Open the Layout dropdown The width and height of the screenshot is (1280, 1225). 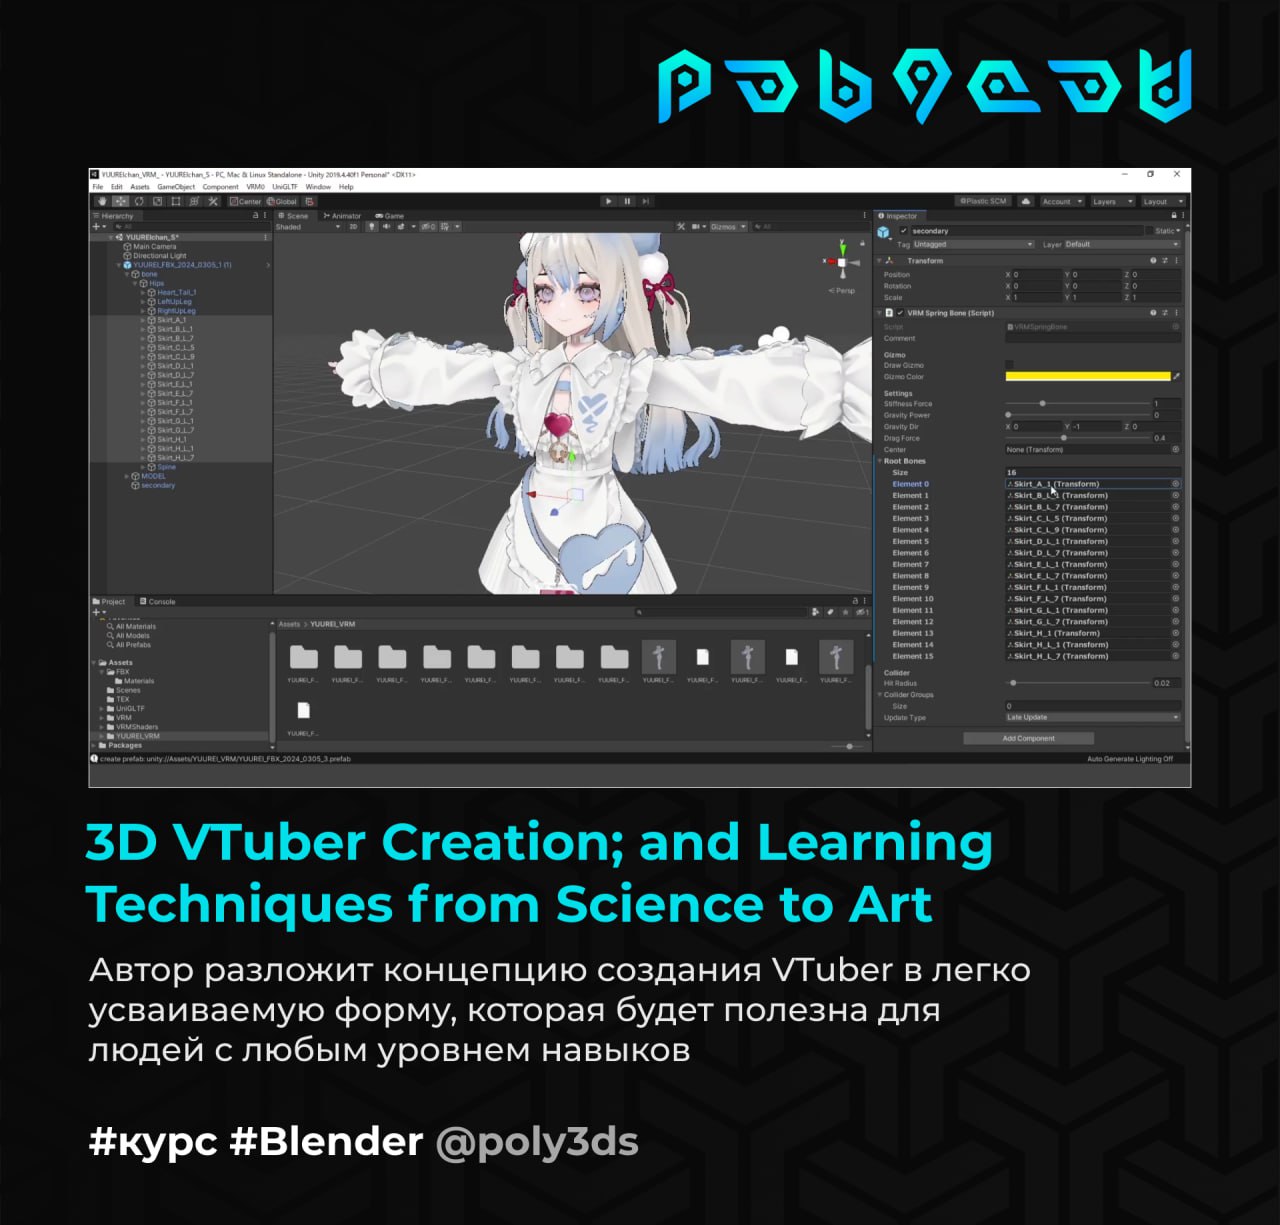tap(1163, 201)
